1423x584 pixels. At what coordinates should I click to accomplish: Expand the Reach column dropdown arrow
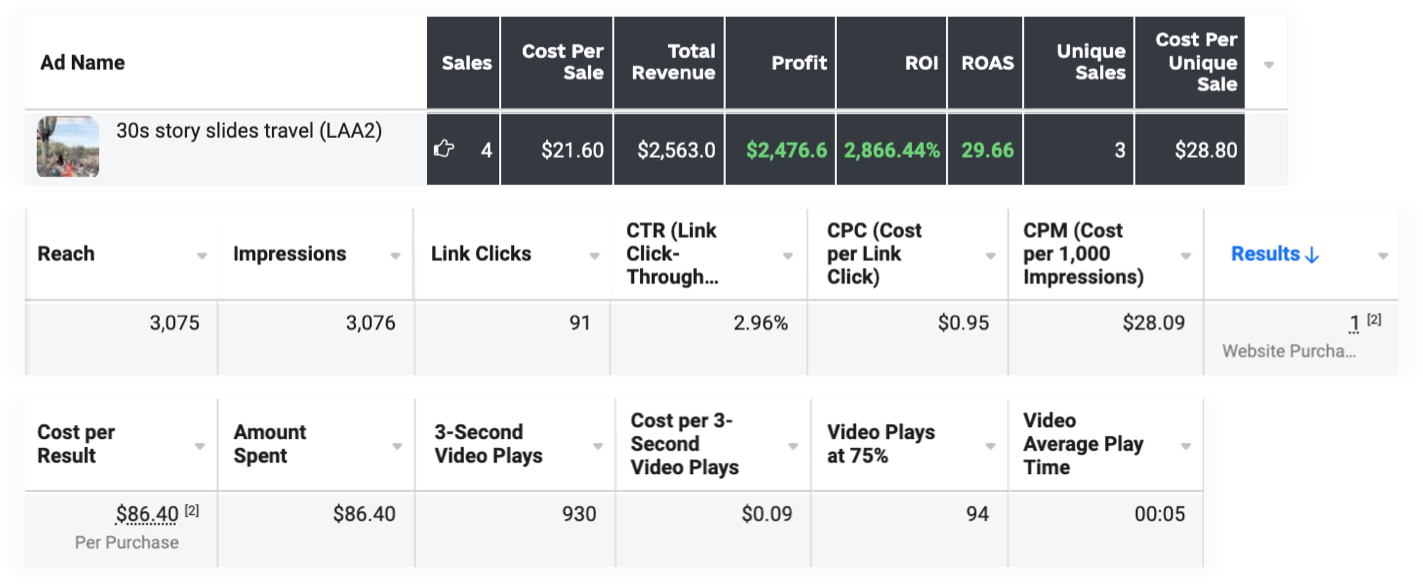201,256
